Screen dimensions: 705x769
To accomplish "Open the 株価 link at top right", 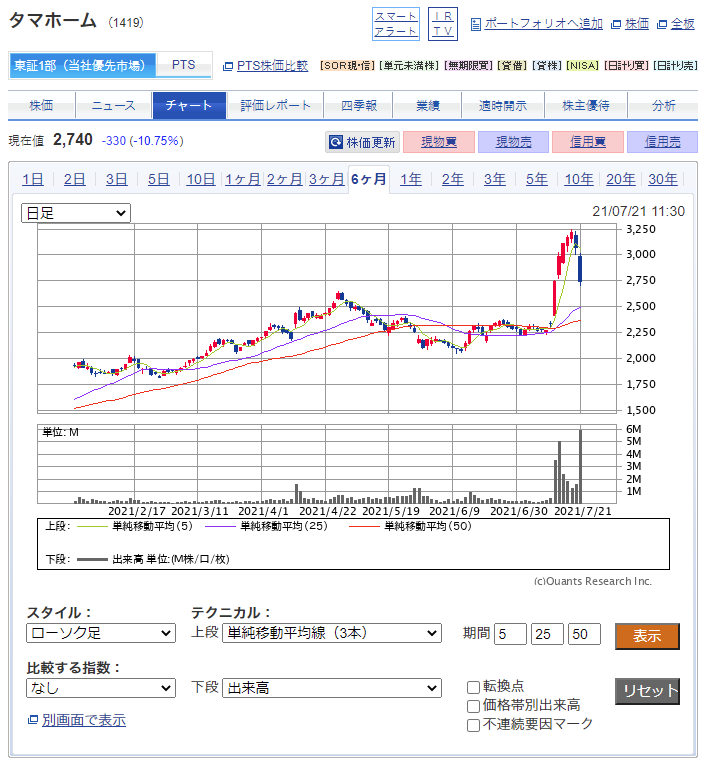I will point(637,24).
